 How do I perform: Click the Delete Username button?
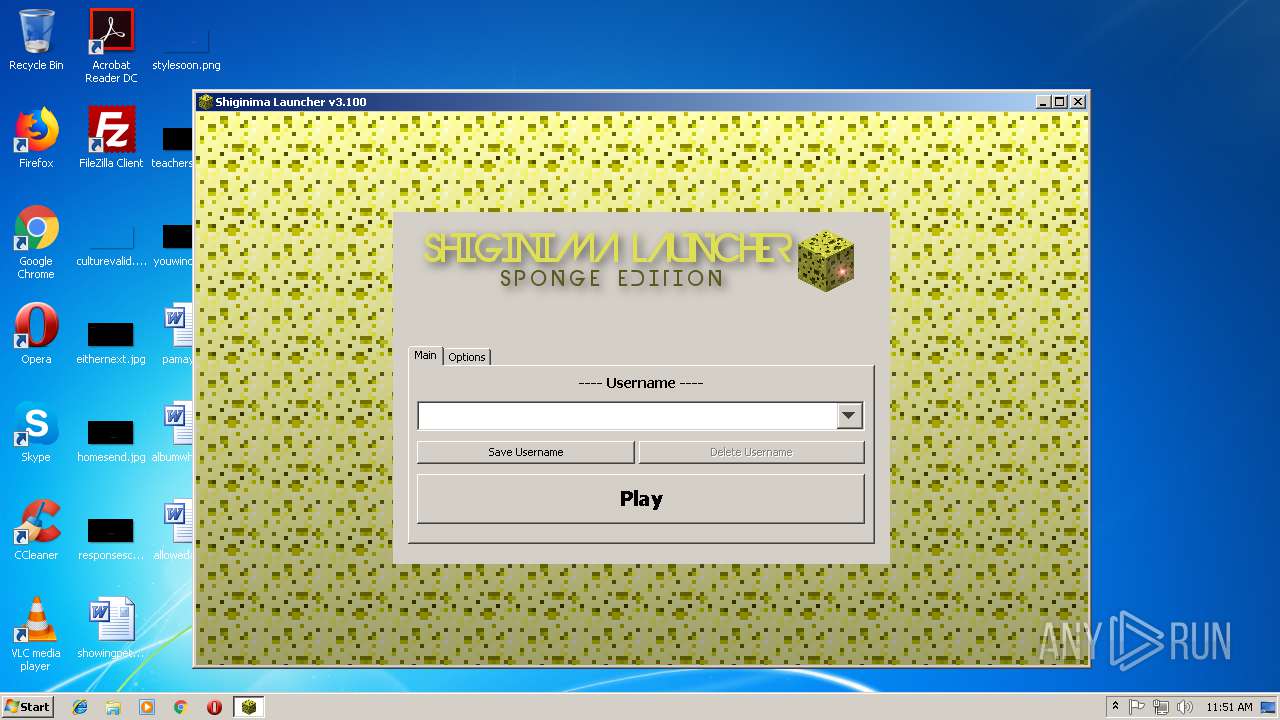(751, 452)
